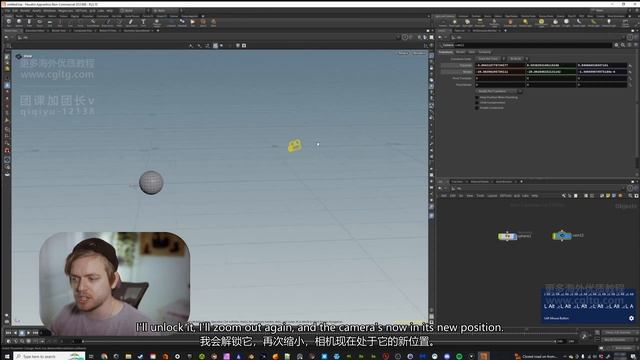Select the Box shelf tool

click(9, 22)
